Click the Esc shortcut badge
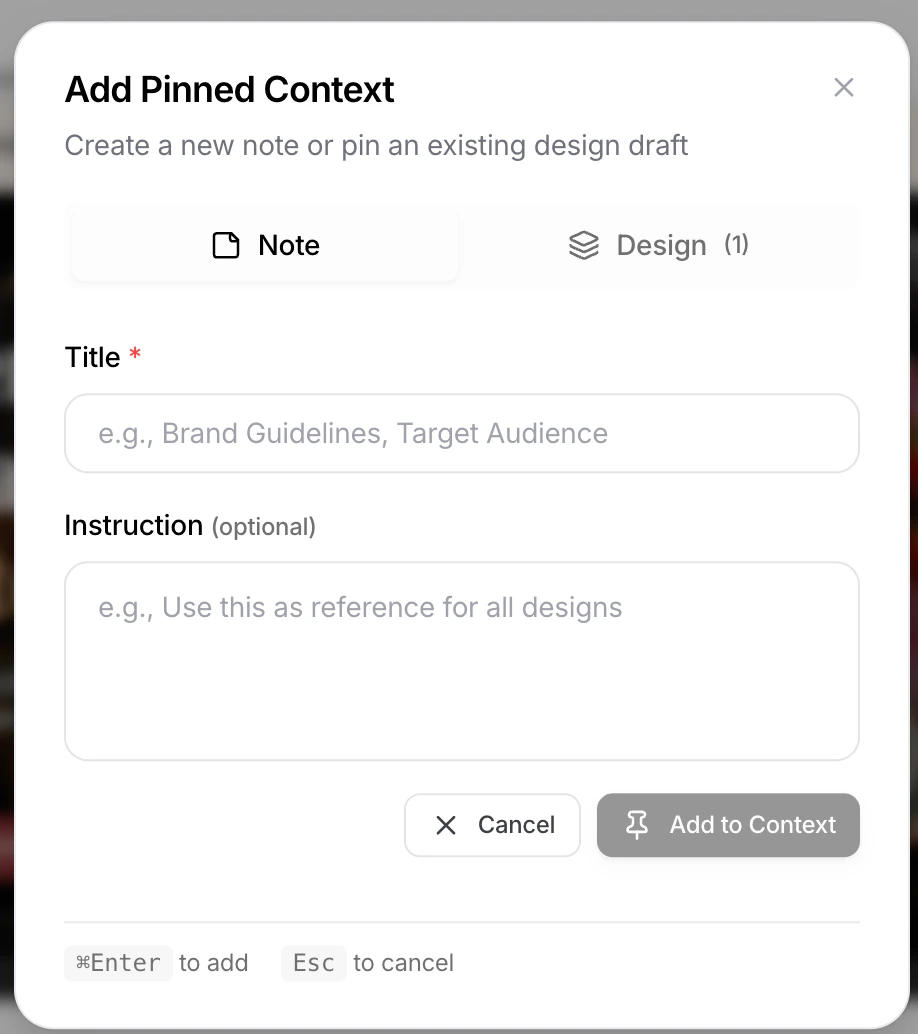Image resolution: width=918 pixels, height=1034 pixels. [x=313, y=962]
